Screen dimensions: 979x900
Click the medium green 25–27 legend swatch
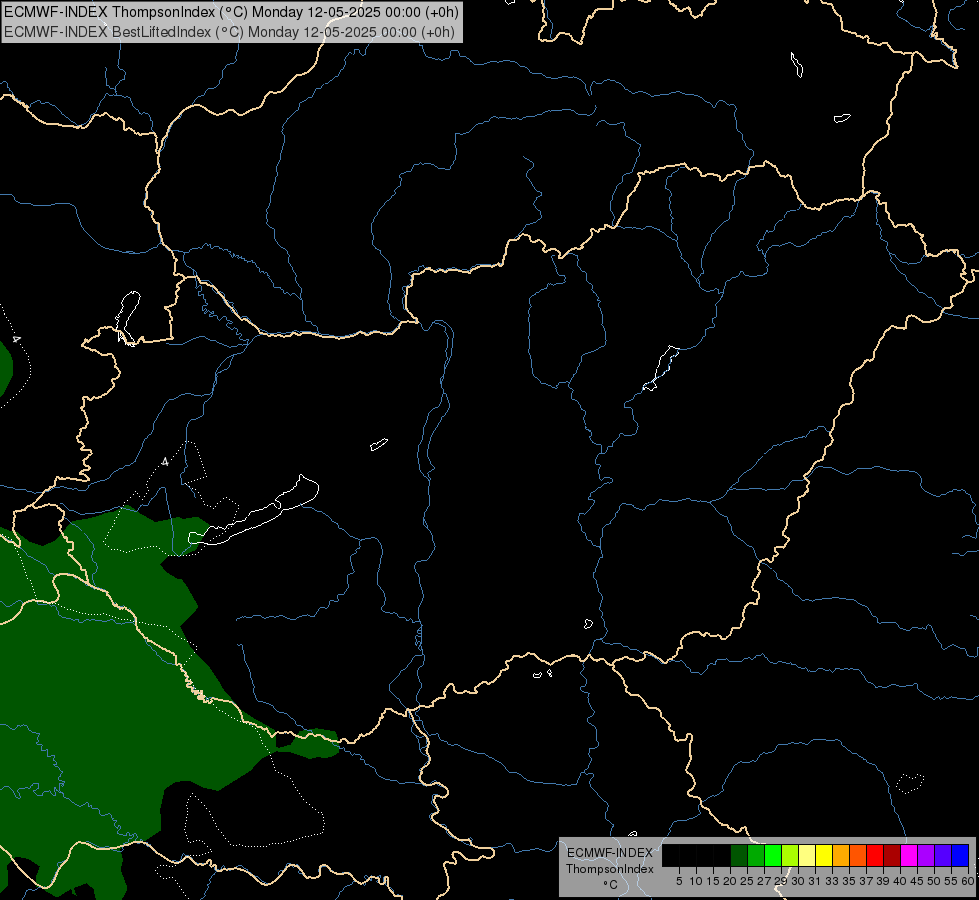point(756,855)
